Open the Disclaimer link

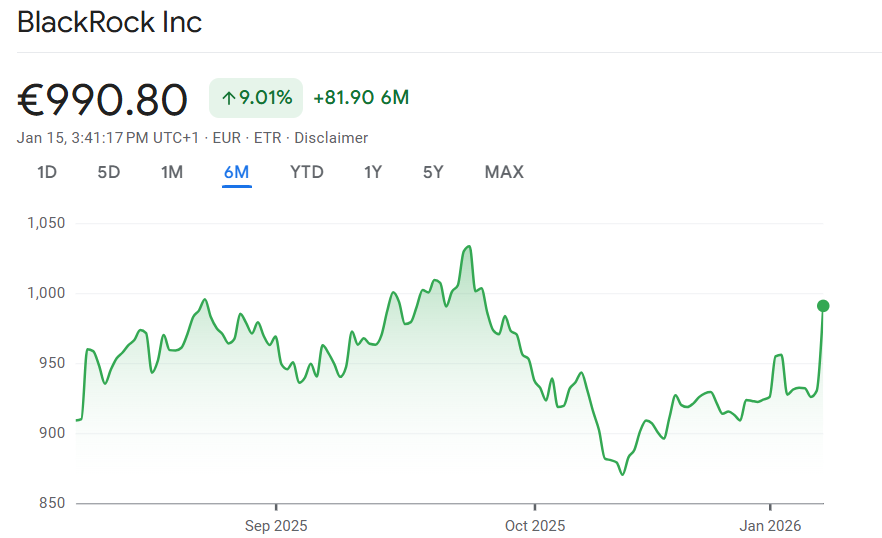(x=331, y=138)
